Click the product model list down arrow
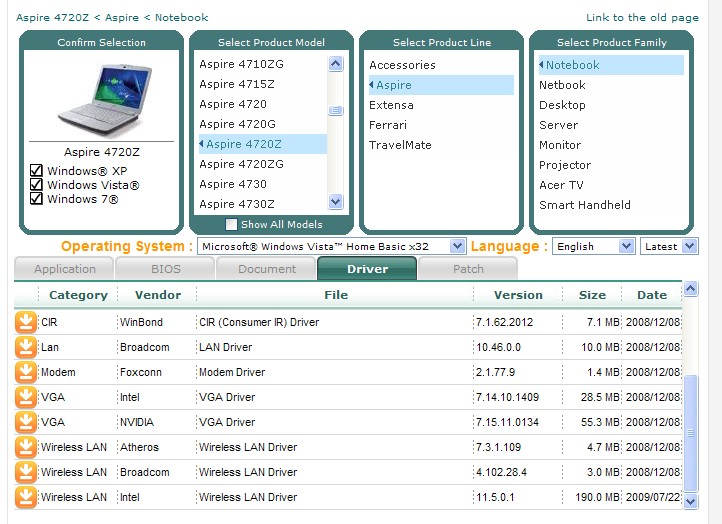The image size is (722, 524). point(336,201)
